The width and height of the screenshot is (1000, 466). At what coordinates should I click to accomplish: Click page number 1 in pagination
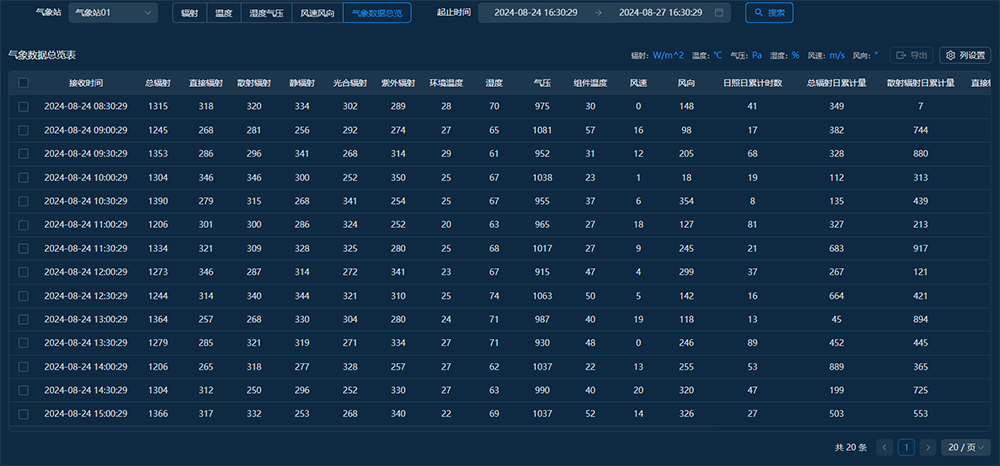[x=906, y=447]
